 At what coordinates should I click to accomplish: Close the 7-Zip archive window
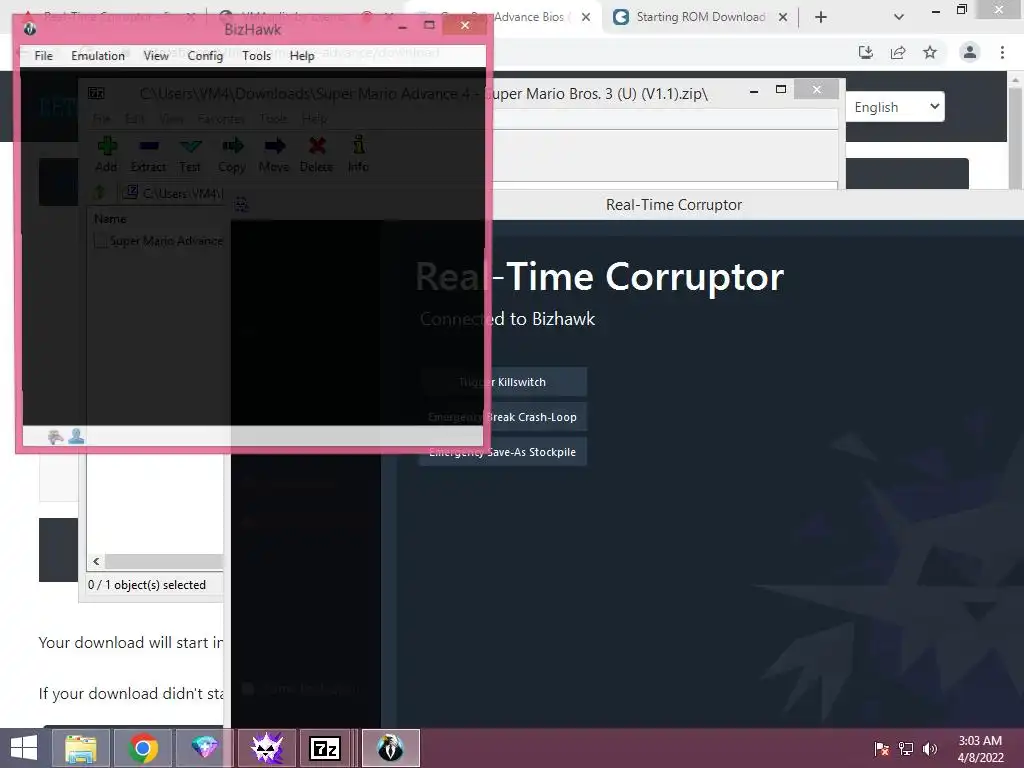pyautogui.click(x=816, y=89)
